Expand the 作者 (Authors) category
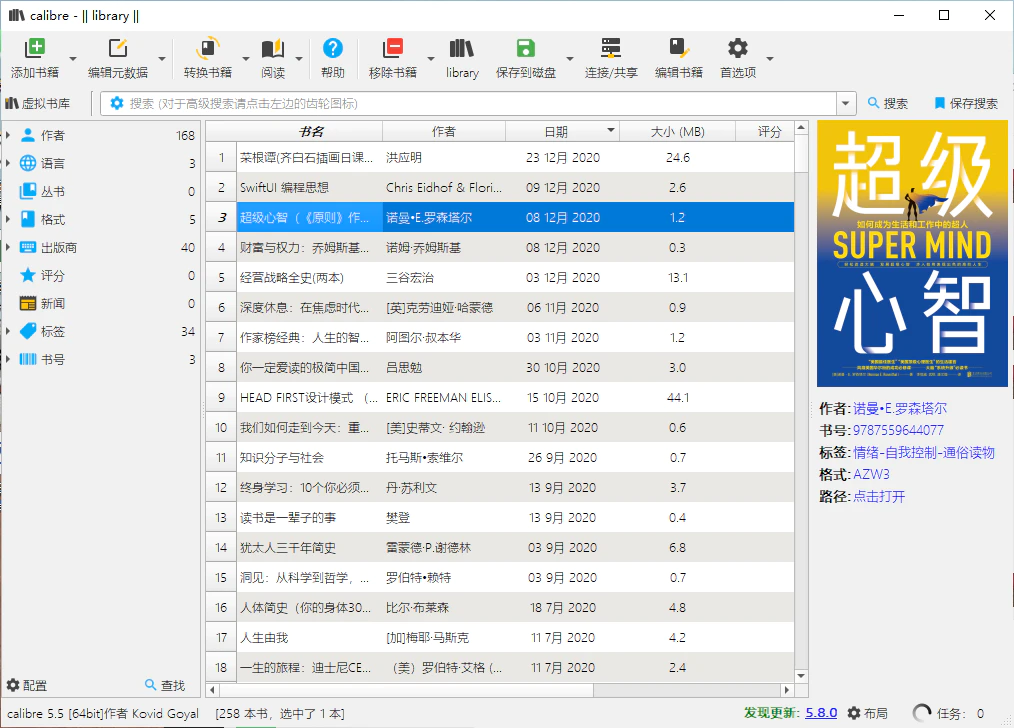This screenshot has height=728, width=1014. pyautogui.click(x=10, y=134)
